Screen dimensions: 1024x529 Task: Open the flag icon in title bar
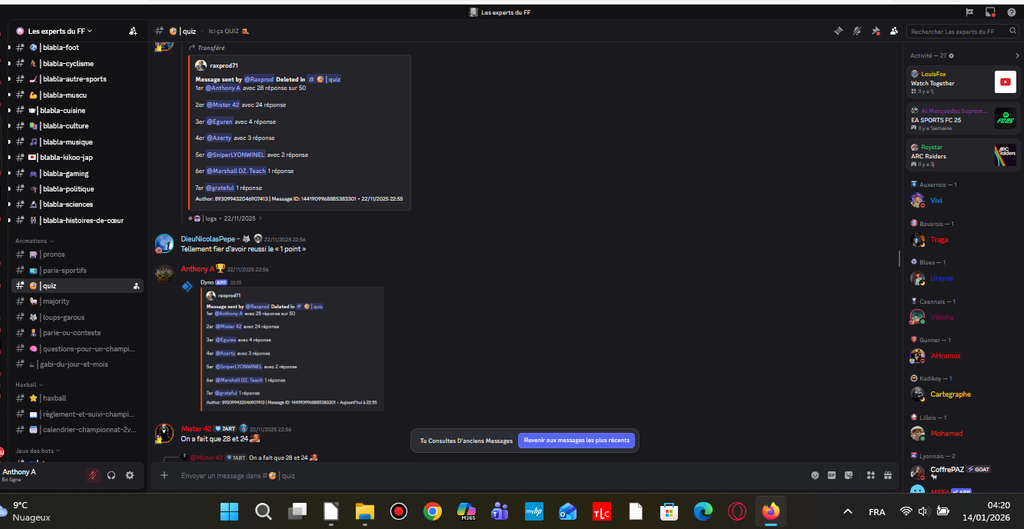970,12
